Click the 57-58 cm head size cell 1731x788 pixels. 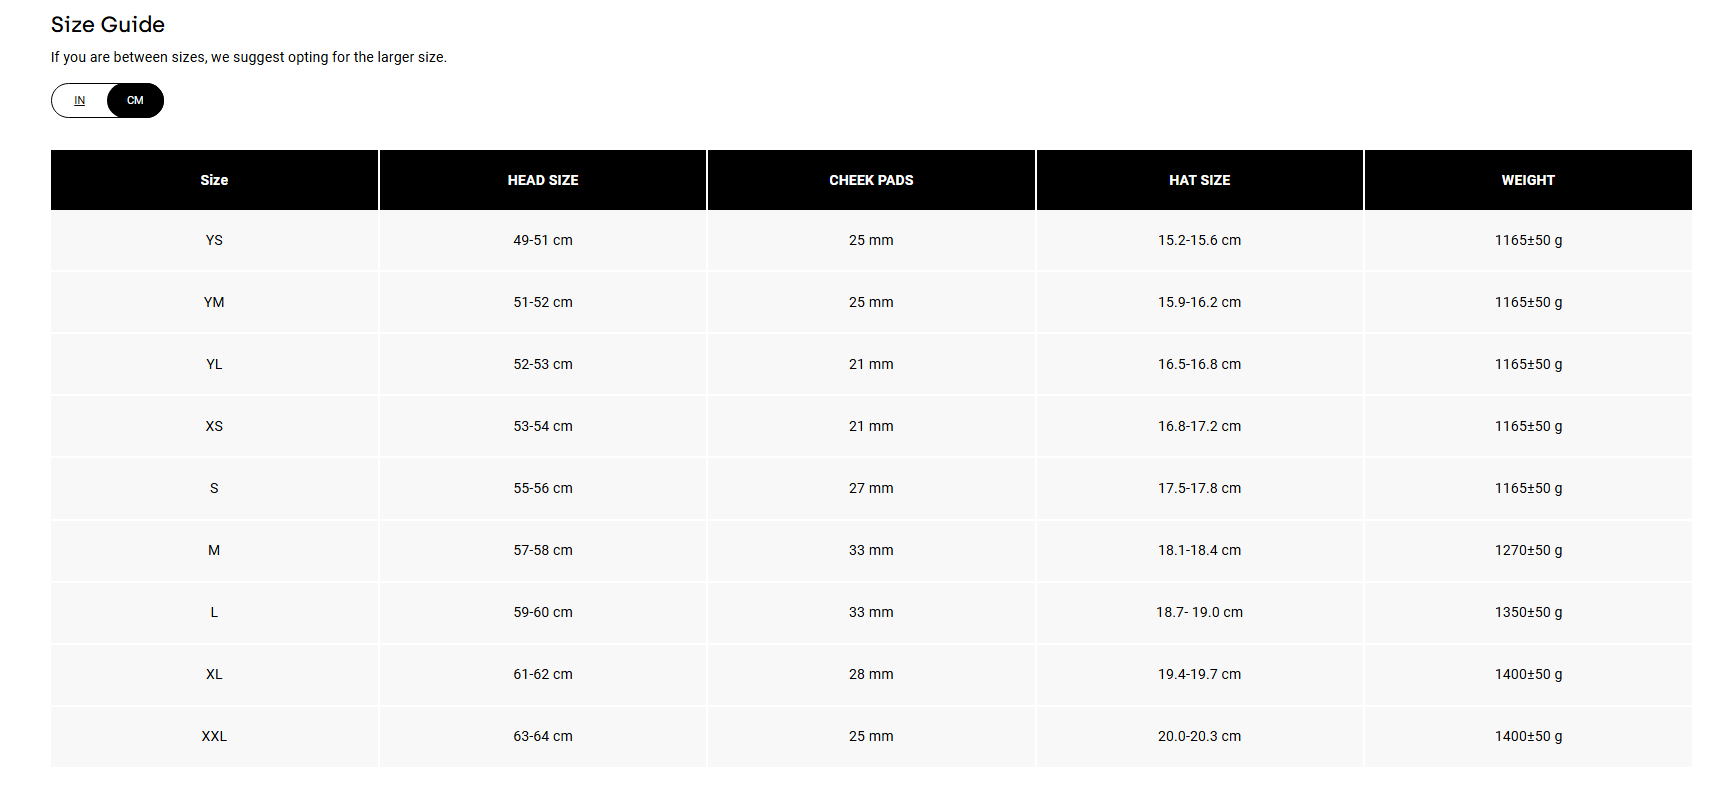[542, 551]
